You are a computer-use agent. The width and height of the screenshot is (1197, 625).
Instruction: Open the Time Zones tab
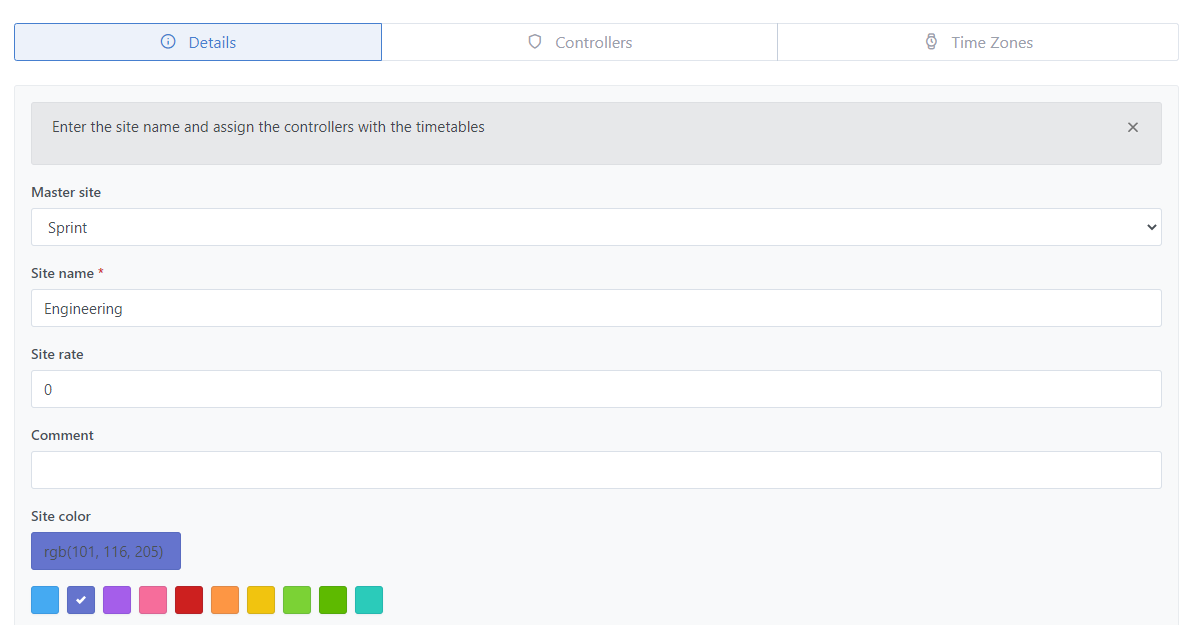coord(977,42)
